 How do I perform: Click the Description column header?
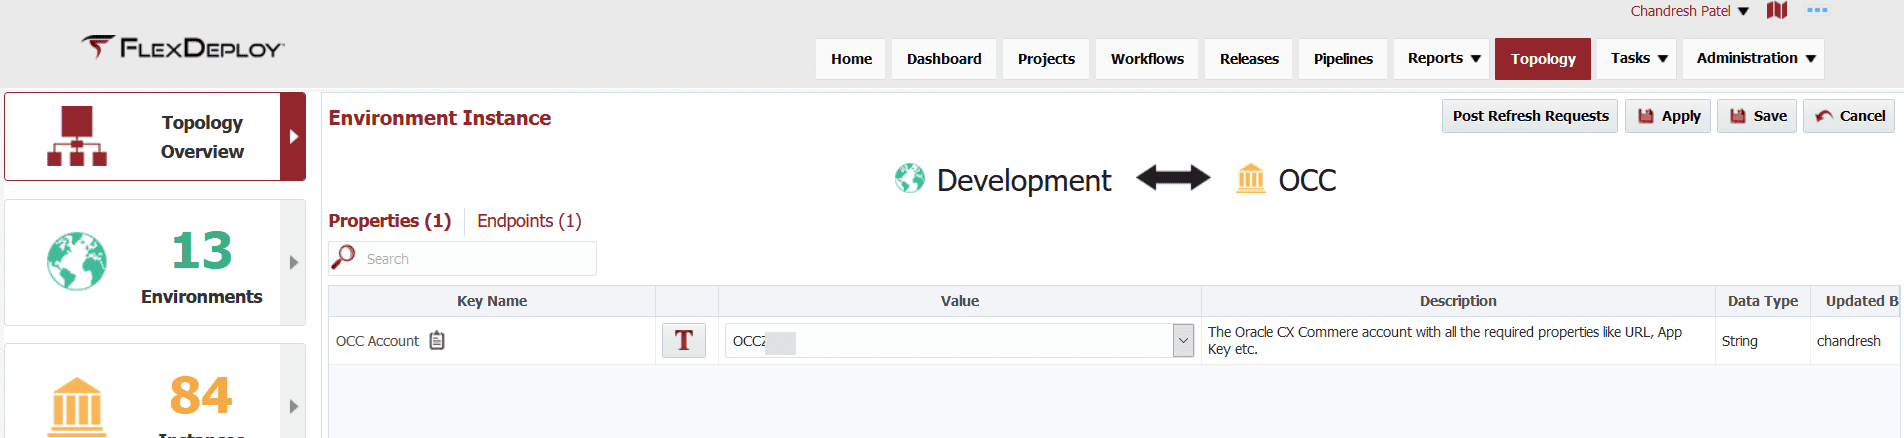coord(1458,301)
